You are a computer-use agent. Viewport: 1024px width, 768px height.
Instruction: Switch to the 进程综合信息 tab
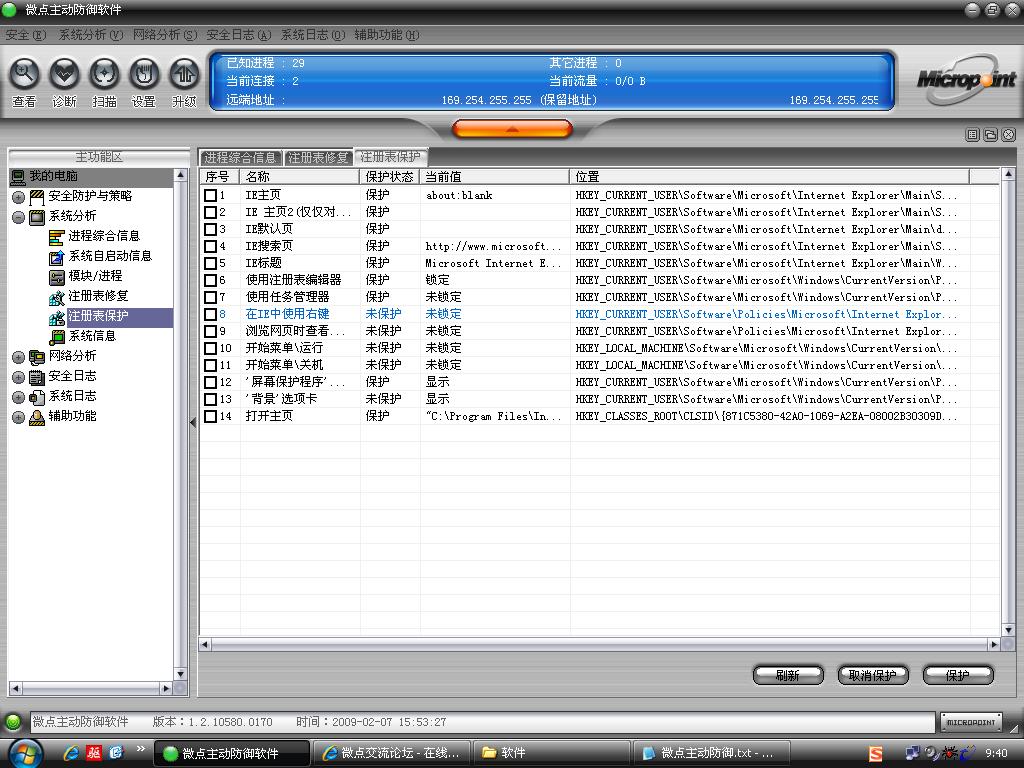240,157
